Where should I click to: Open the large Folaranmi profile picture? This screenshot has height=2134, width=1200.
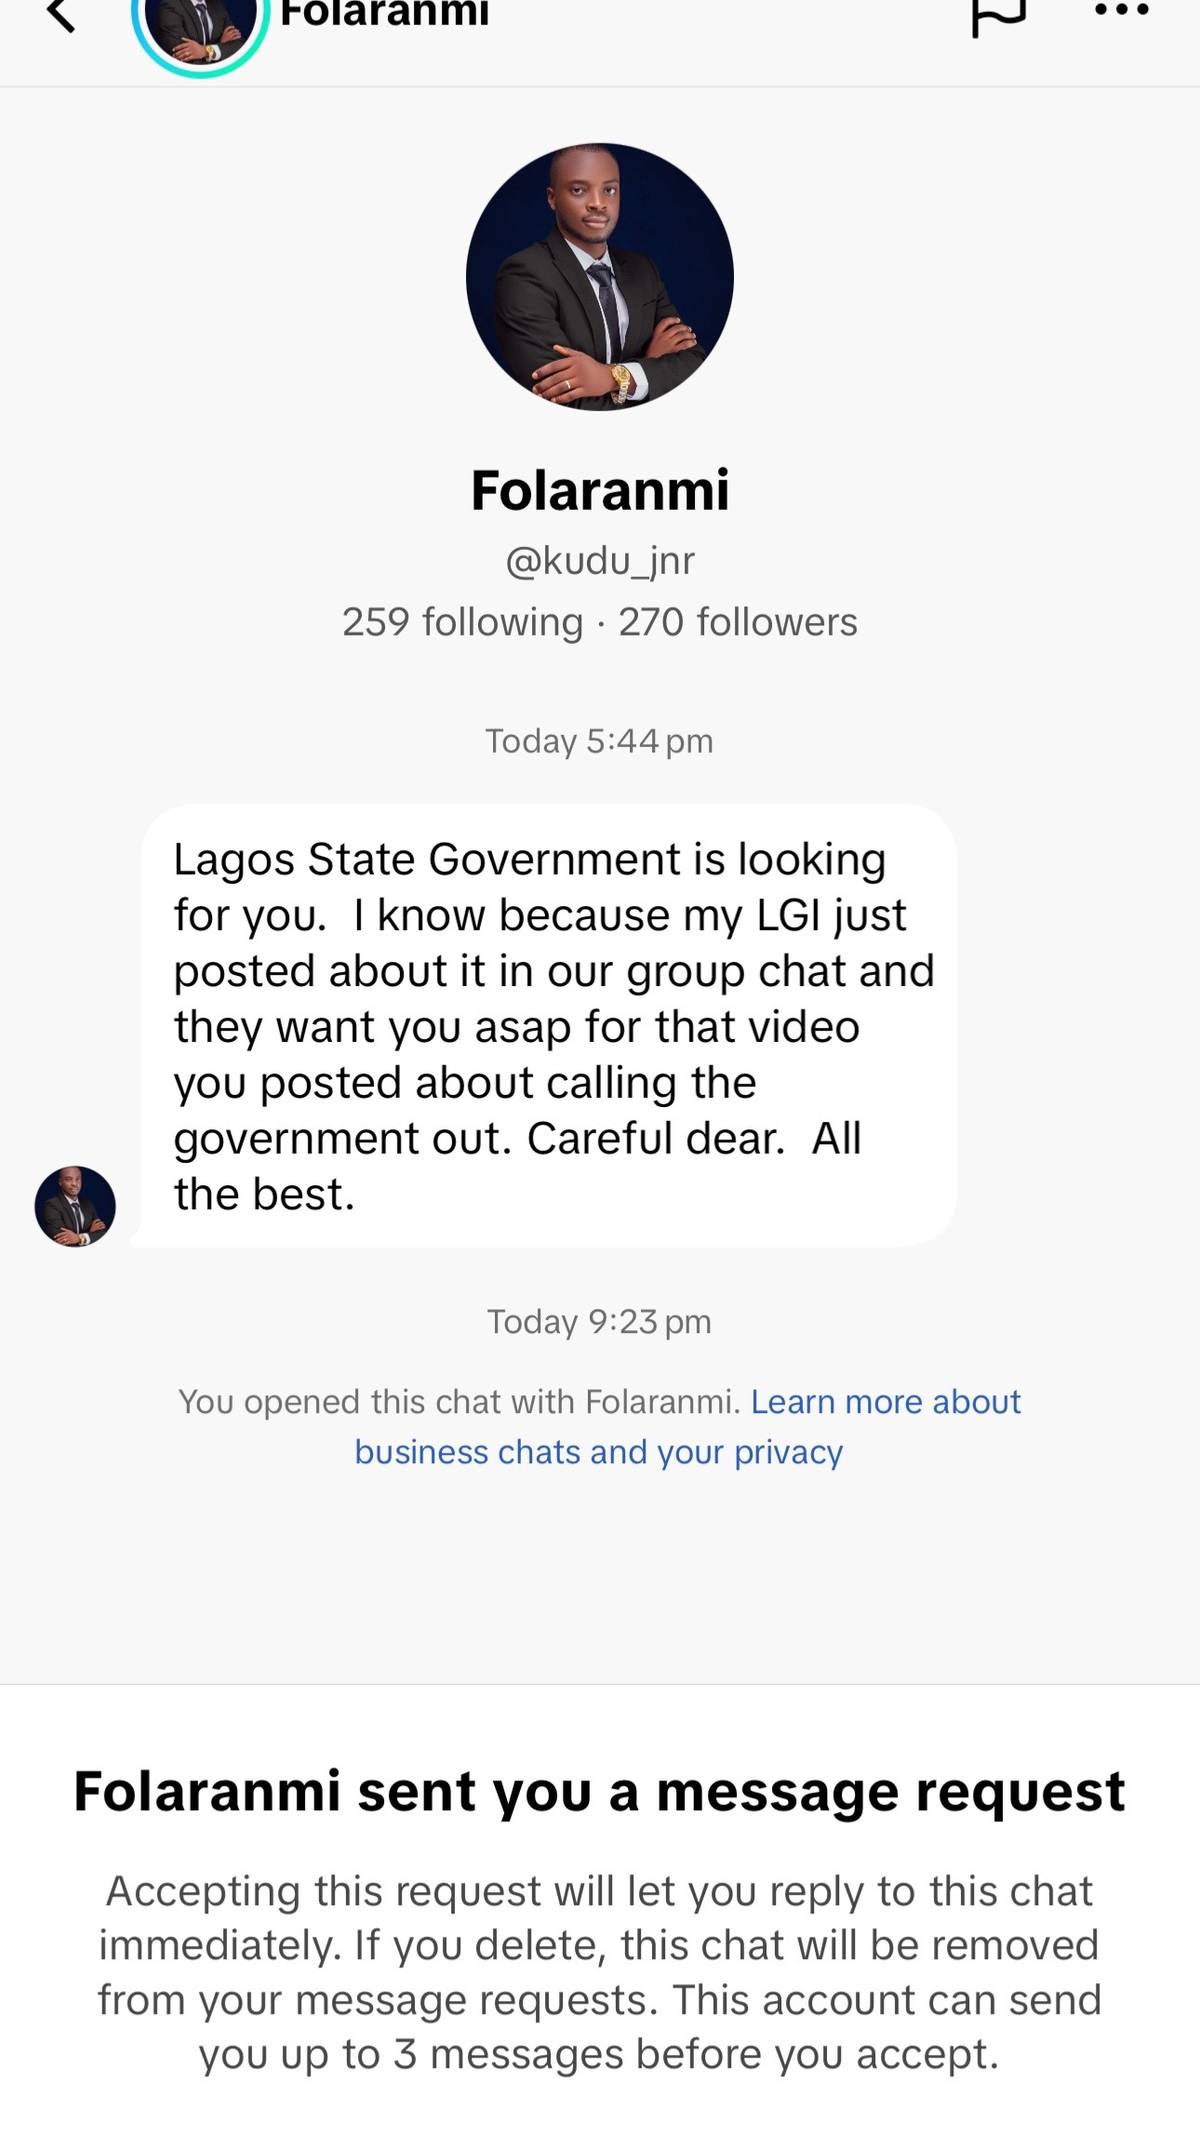[x=600, y=277]
